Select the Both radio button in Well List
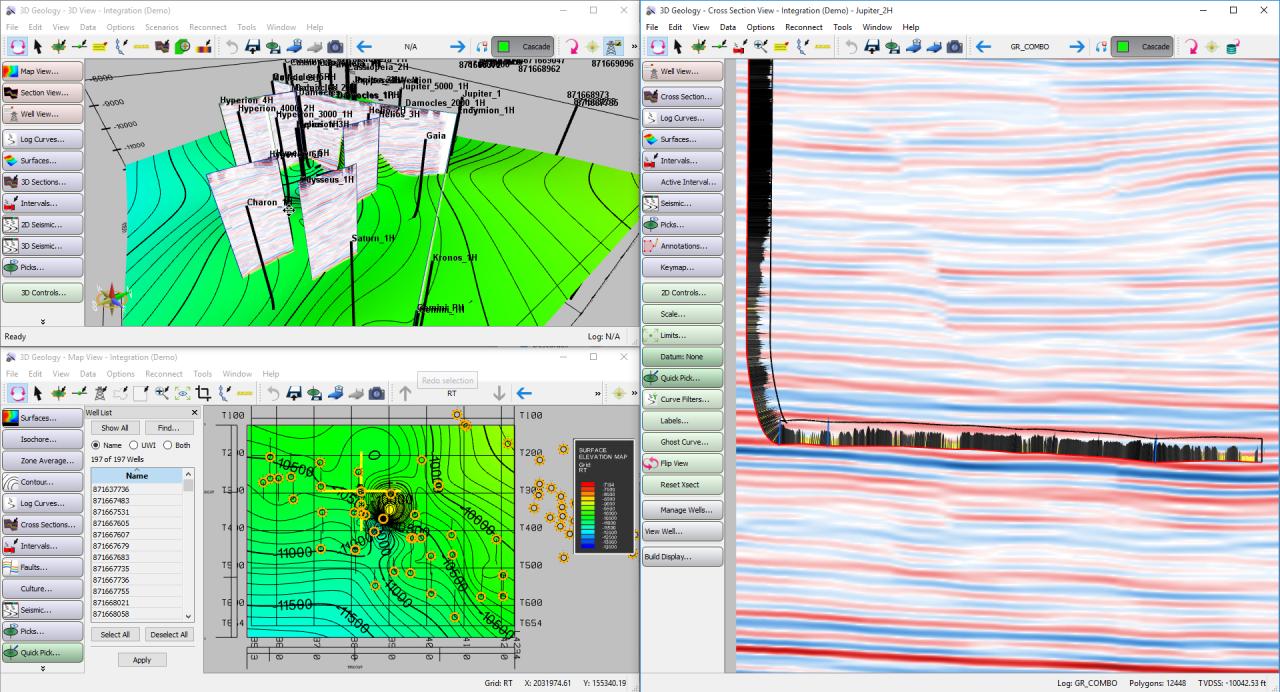Viewport: 1280px width, 692px height. click(168, 445)
